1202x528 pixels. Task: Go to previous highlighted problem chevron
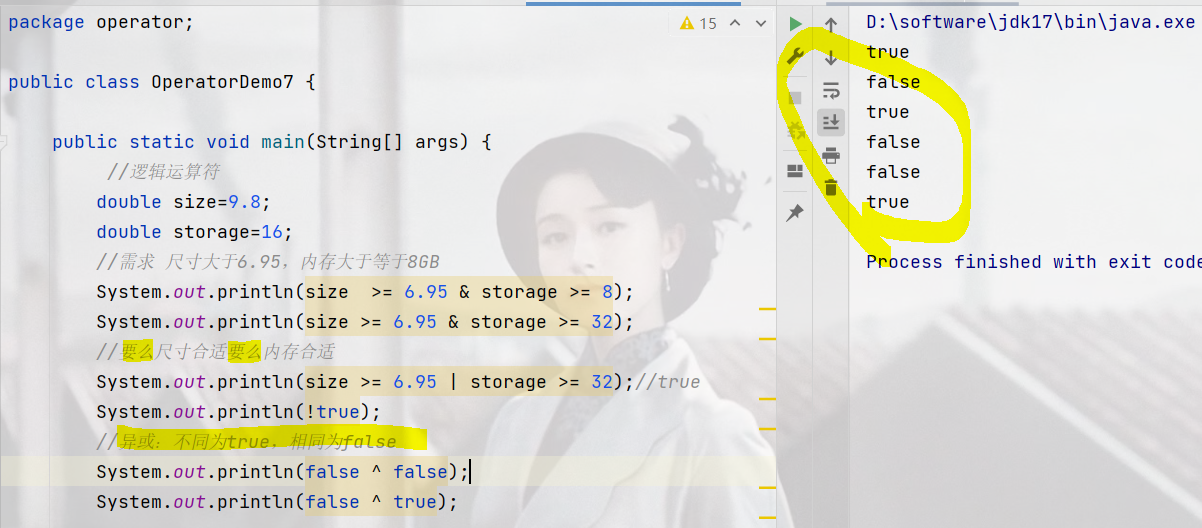click(x=734, y=23)
